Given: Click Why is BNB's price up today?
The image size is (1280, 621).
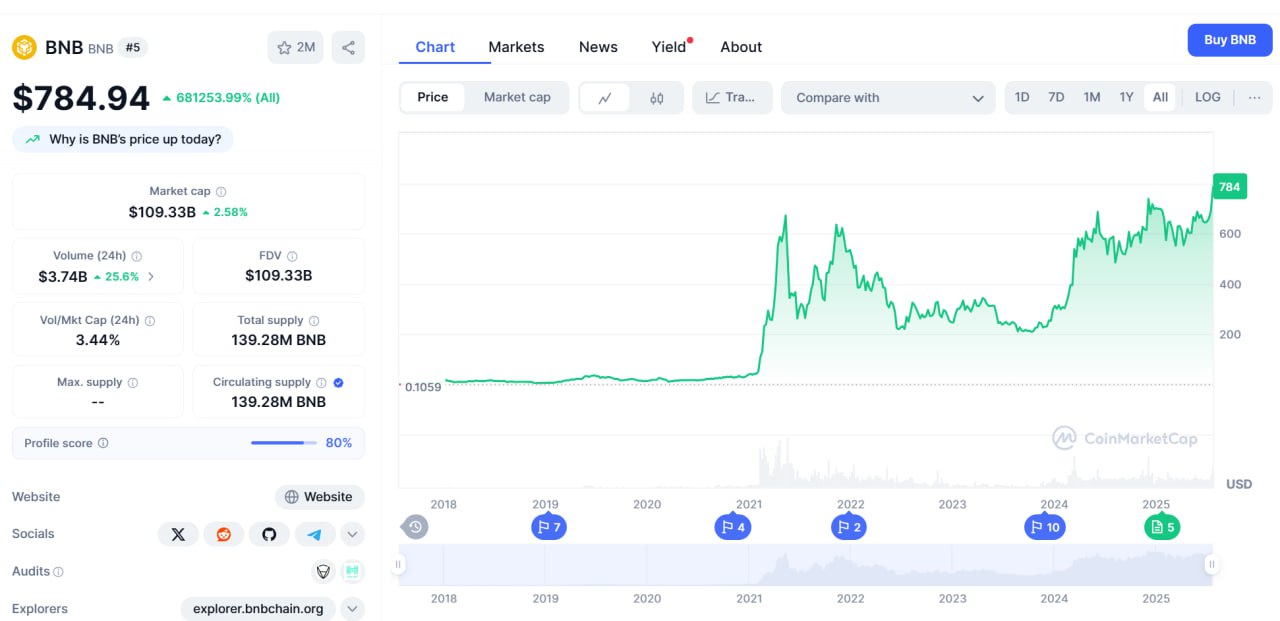Looking at the screenshot, I should tap(123, 139).
